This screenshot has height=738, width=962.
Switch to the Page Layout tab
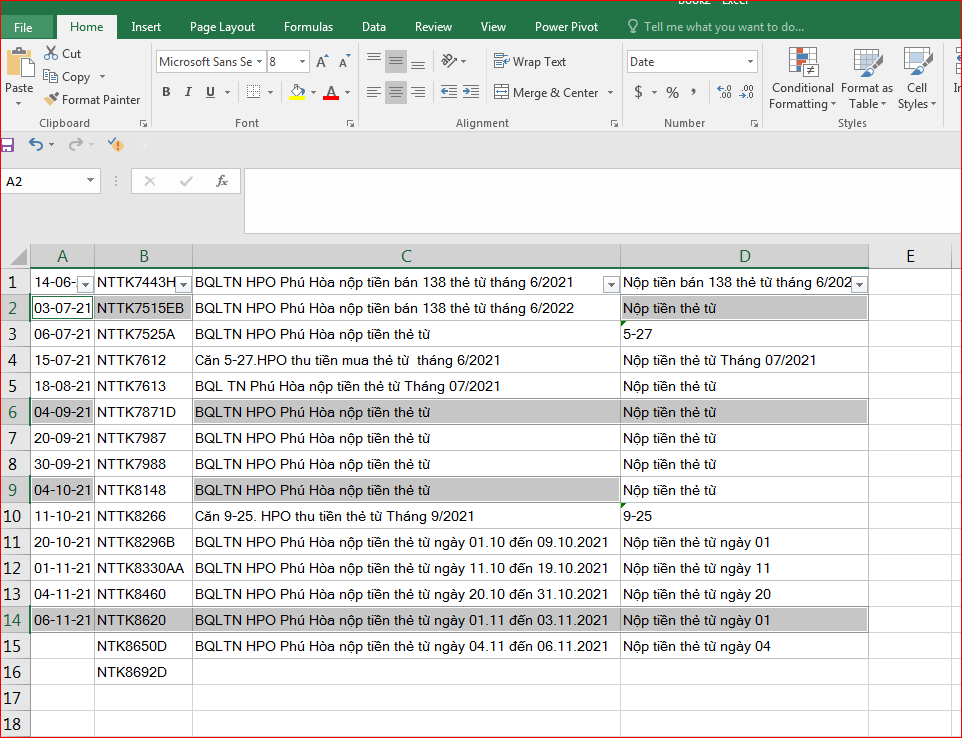pyautogui.click(x=222, y=27)
